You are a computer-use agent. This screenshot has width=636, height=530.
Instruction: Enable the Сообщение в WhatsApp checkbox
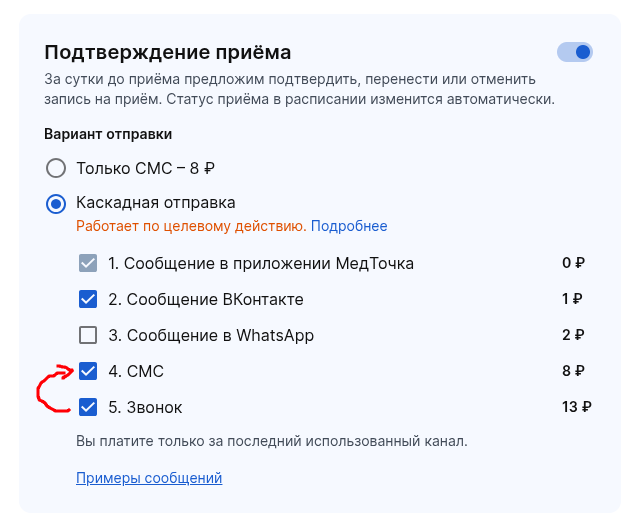pyautogui.click(x=88, y=335)
